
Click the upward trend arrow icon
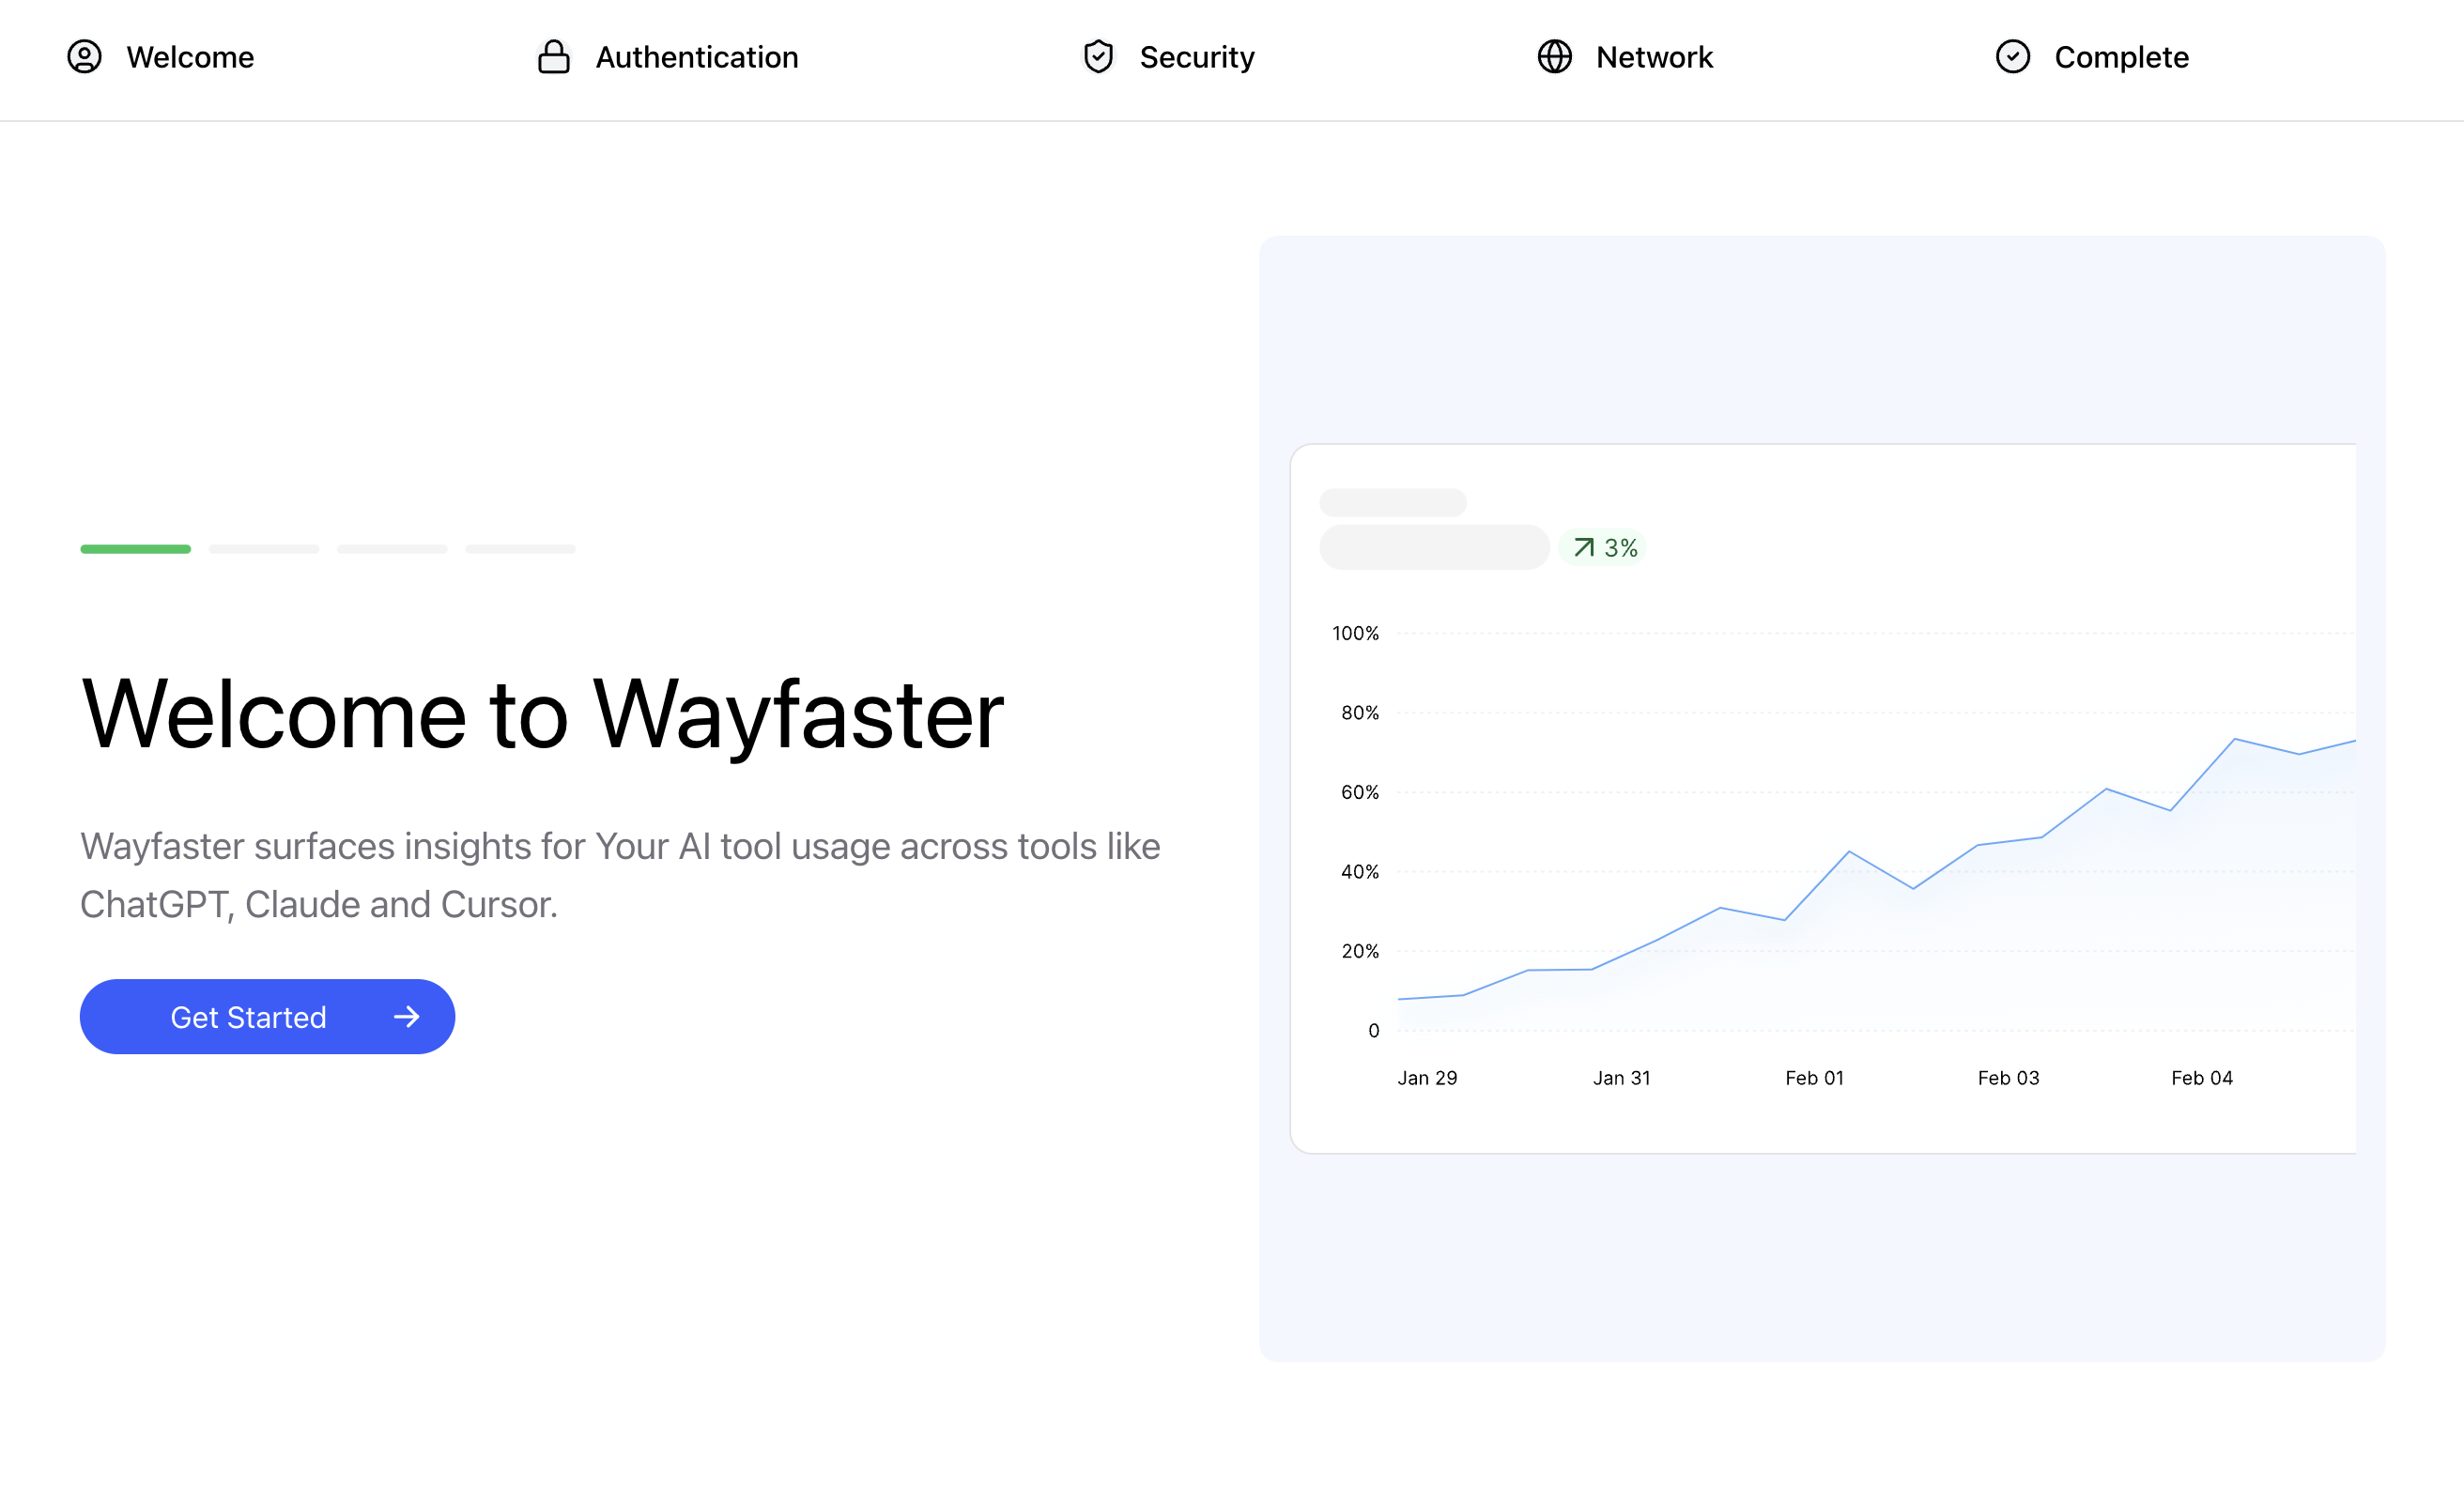point(1583,548)
